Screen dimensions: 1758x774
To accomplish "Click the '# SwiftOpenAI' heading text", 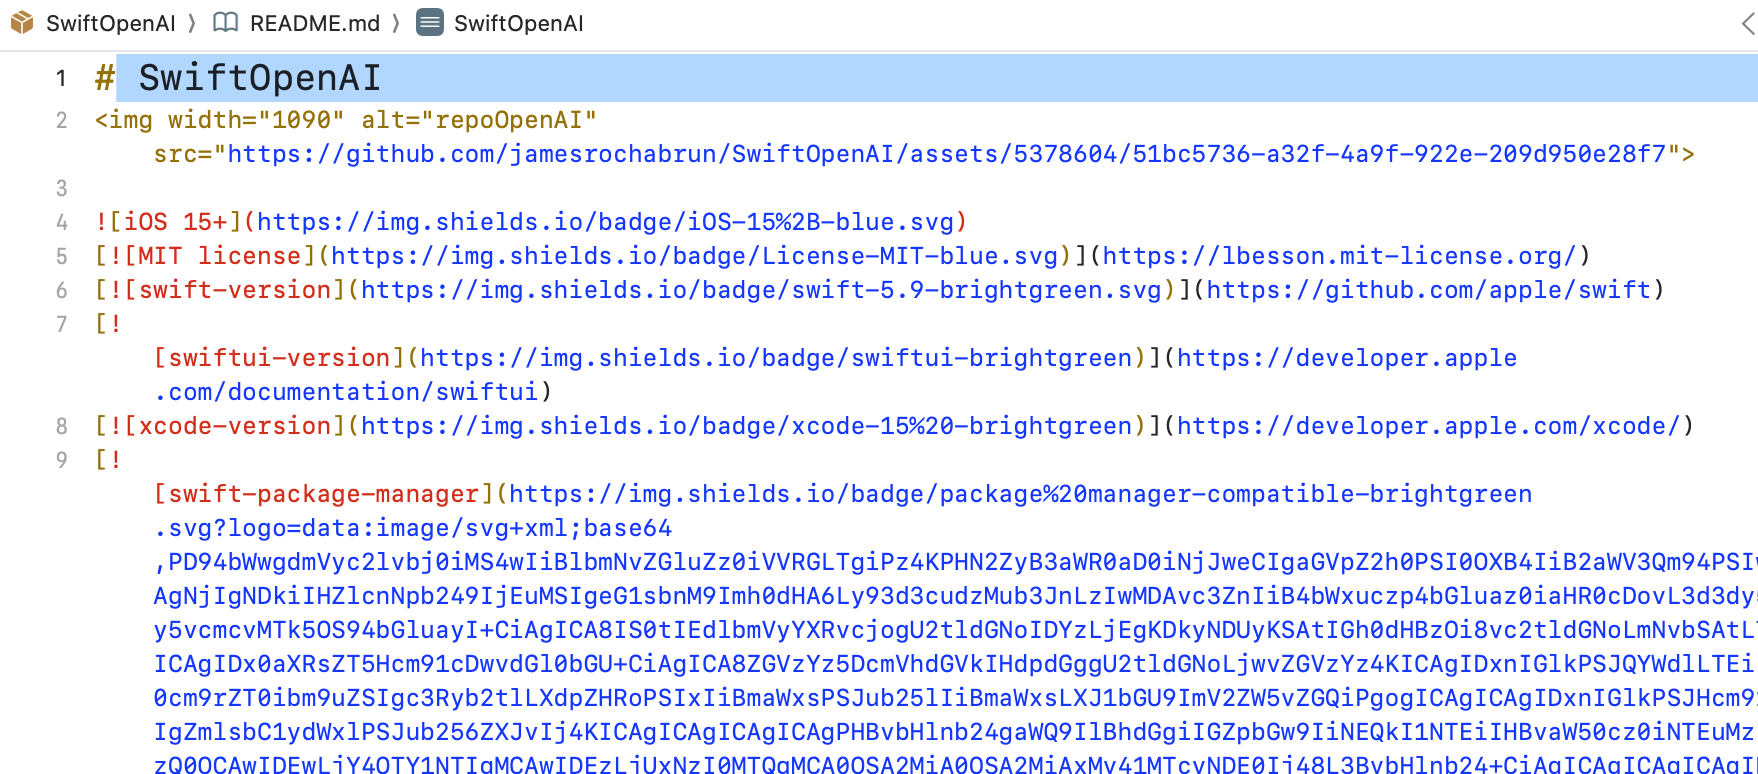I will click(238, 78).
